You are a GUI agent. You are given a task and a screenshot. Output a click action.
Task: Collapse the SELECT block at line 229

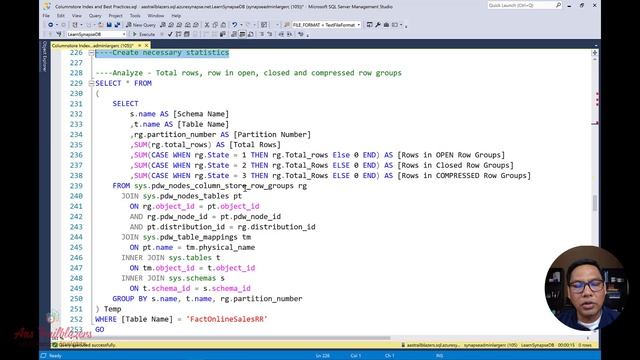tap(91, 83)
